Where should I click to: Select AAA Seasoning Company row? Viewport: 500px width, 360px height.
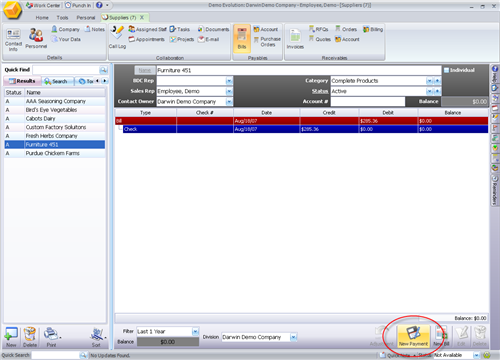pyautogui.click(x=55, y=101)
